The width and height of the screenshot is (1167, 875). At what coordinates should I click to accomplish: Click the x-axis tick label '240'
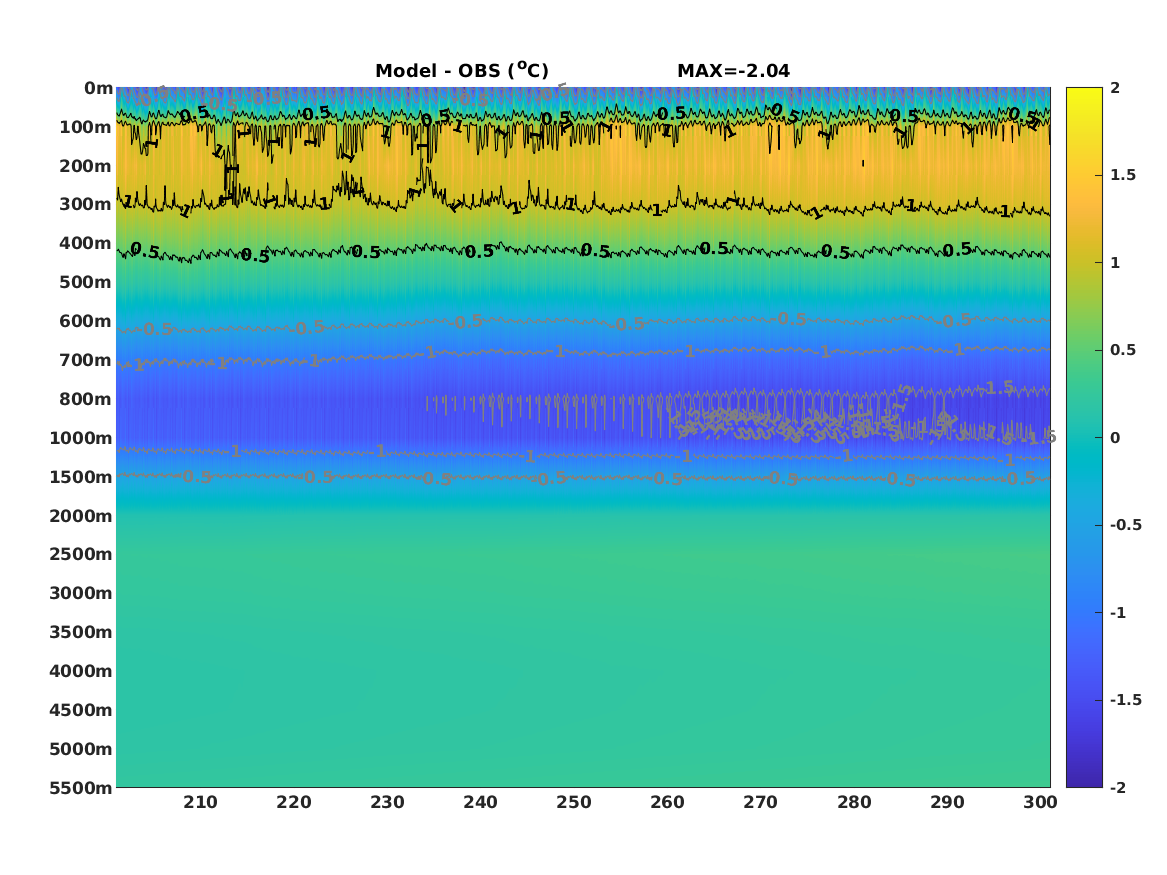point(481,802)
